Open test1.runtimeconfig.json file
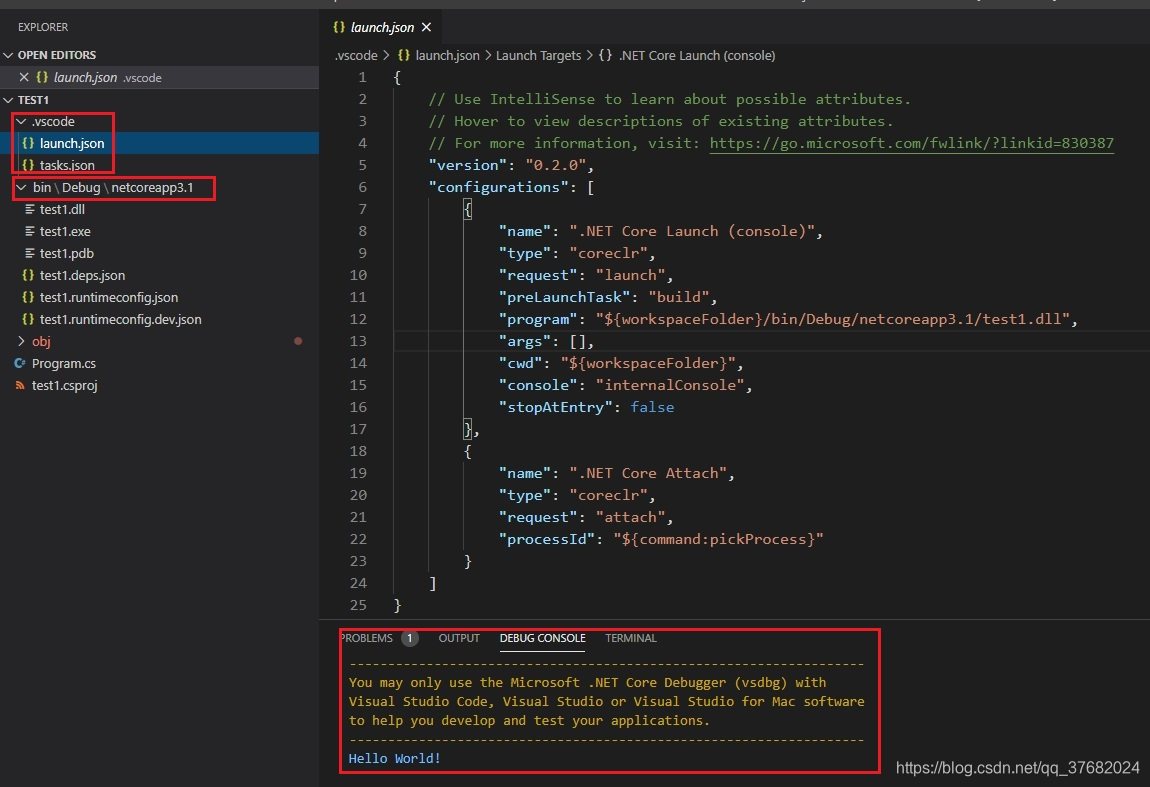Screen dimensions: 1150x787 (x=109, y=297)
